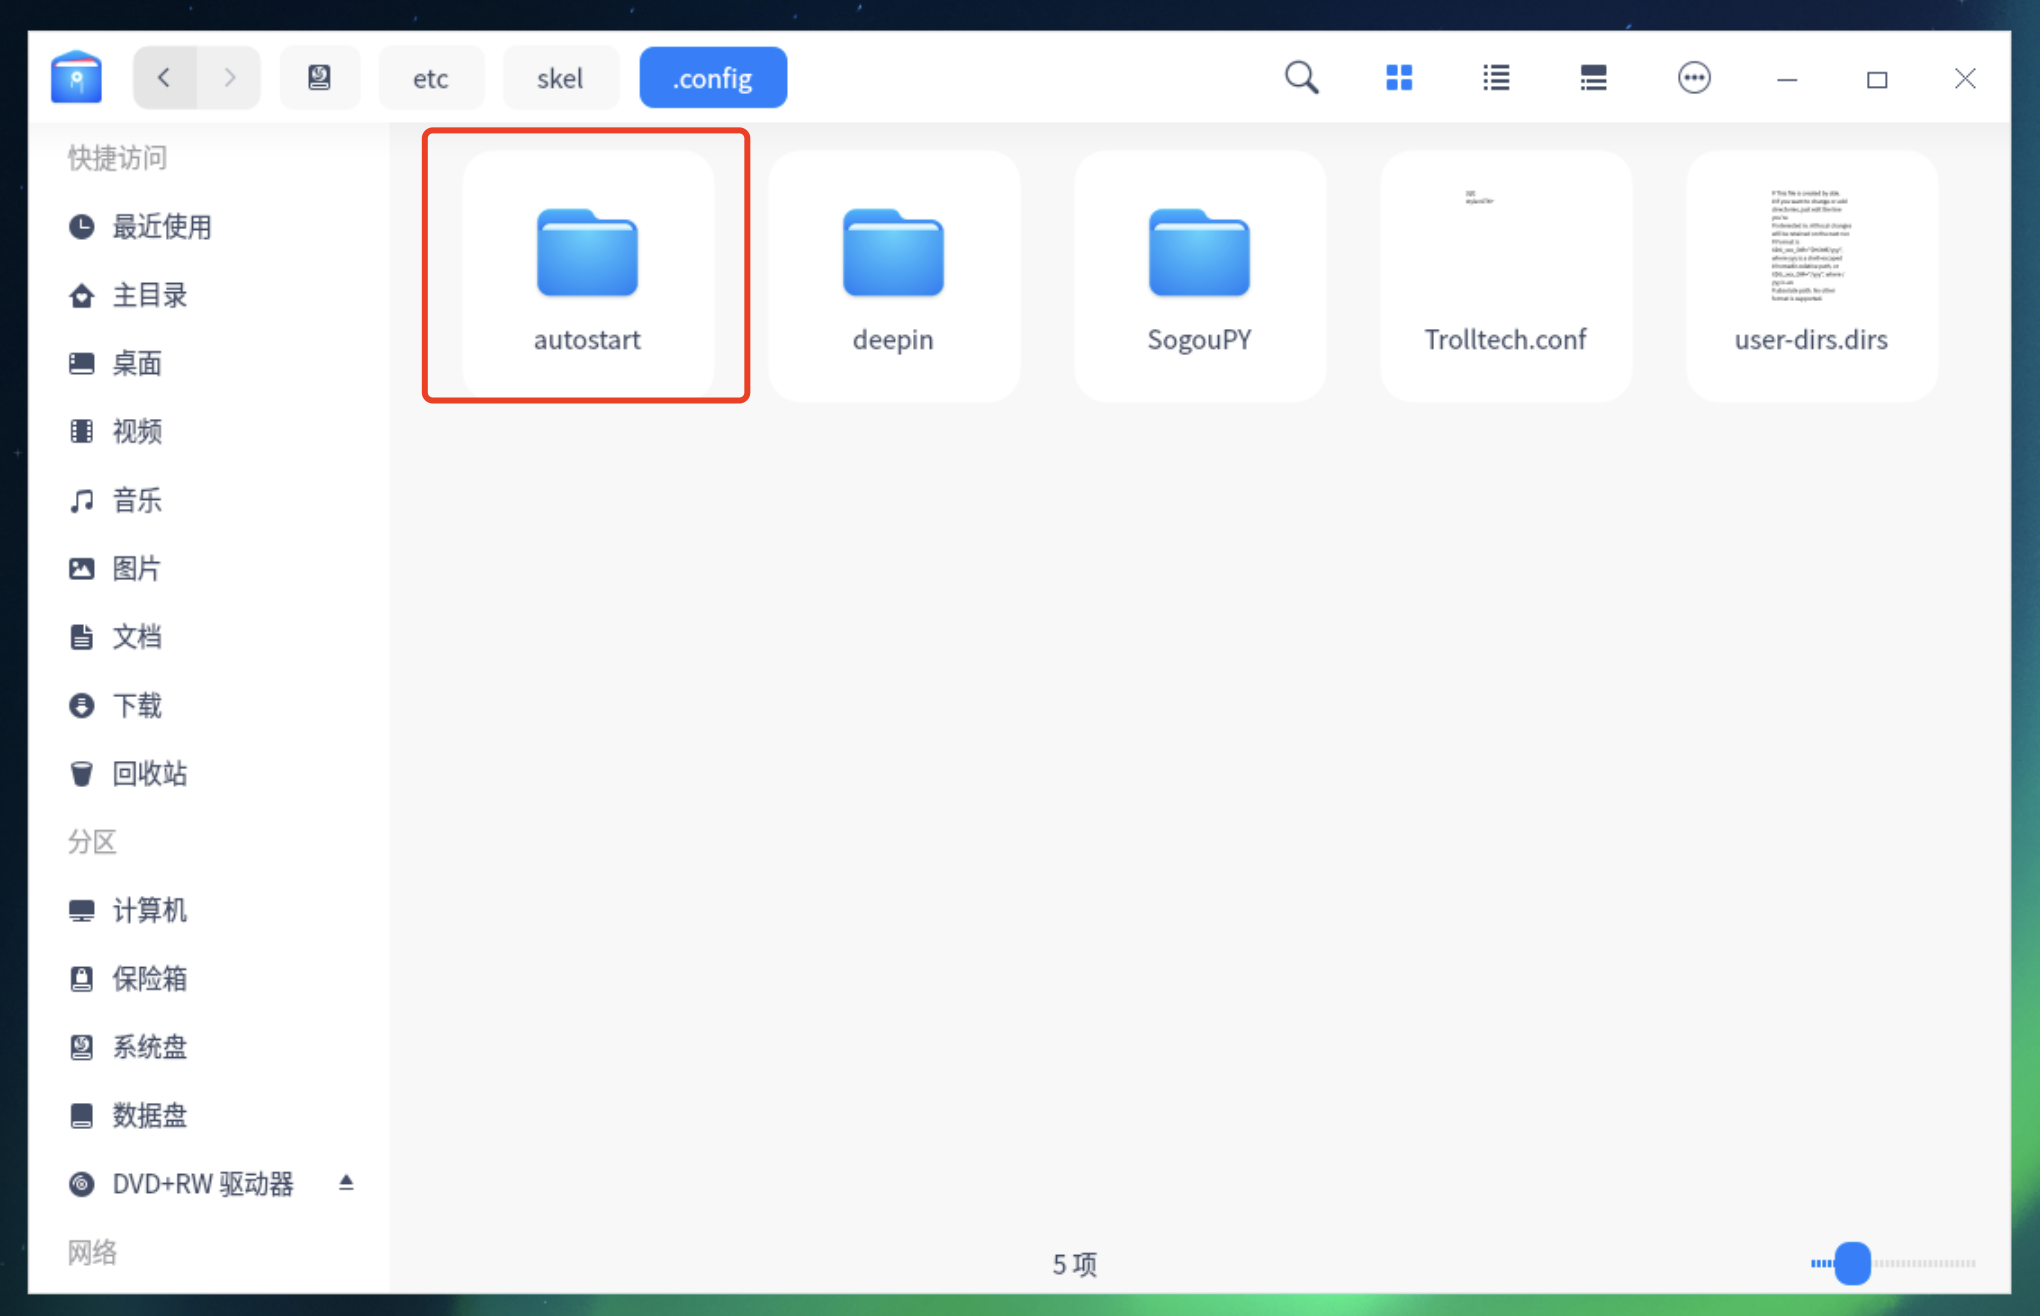Viewport: 2040px width, 1316px height.
Task: Switch to the detailed rows view
Action: pos(1593,77)
